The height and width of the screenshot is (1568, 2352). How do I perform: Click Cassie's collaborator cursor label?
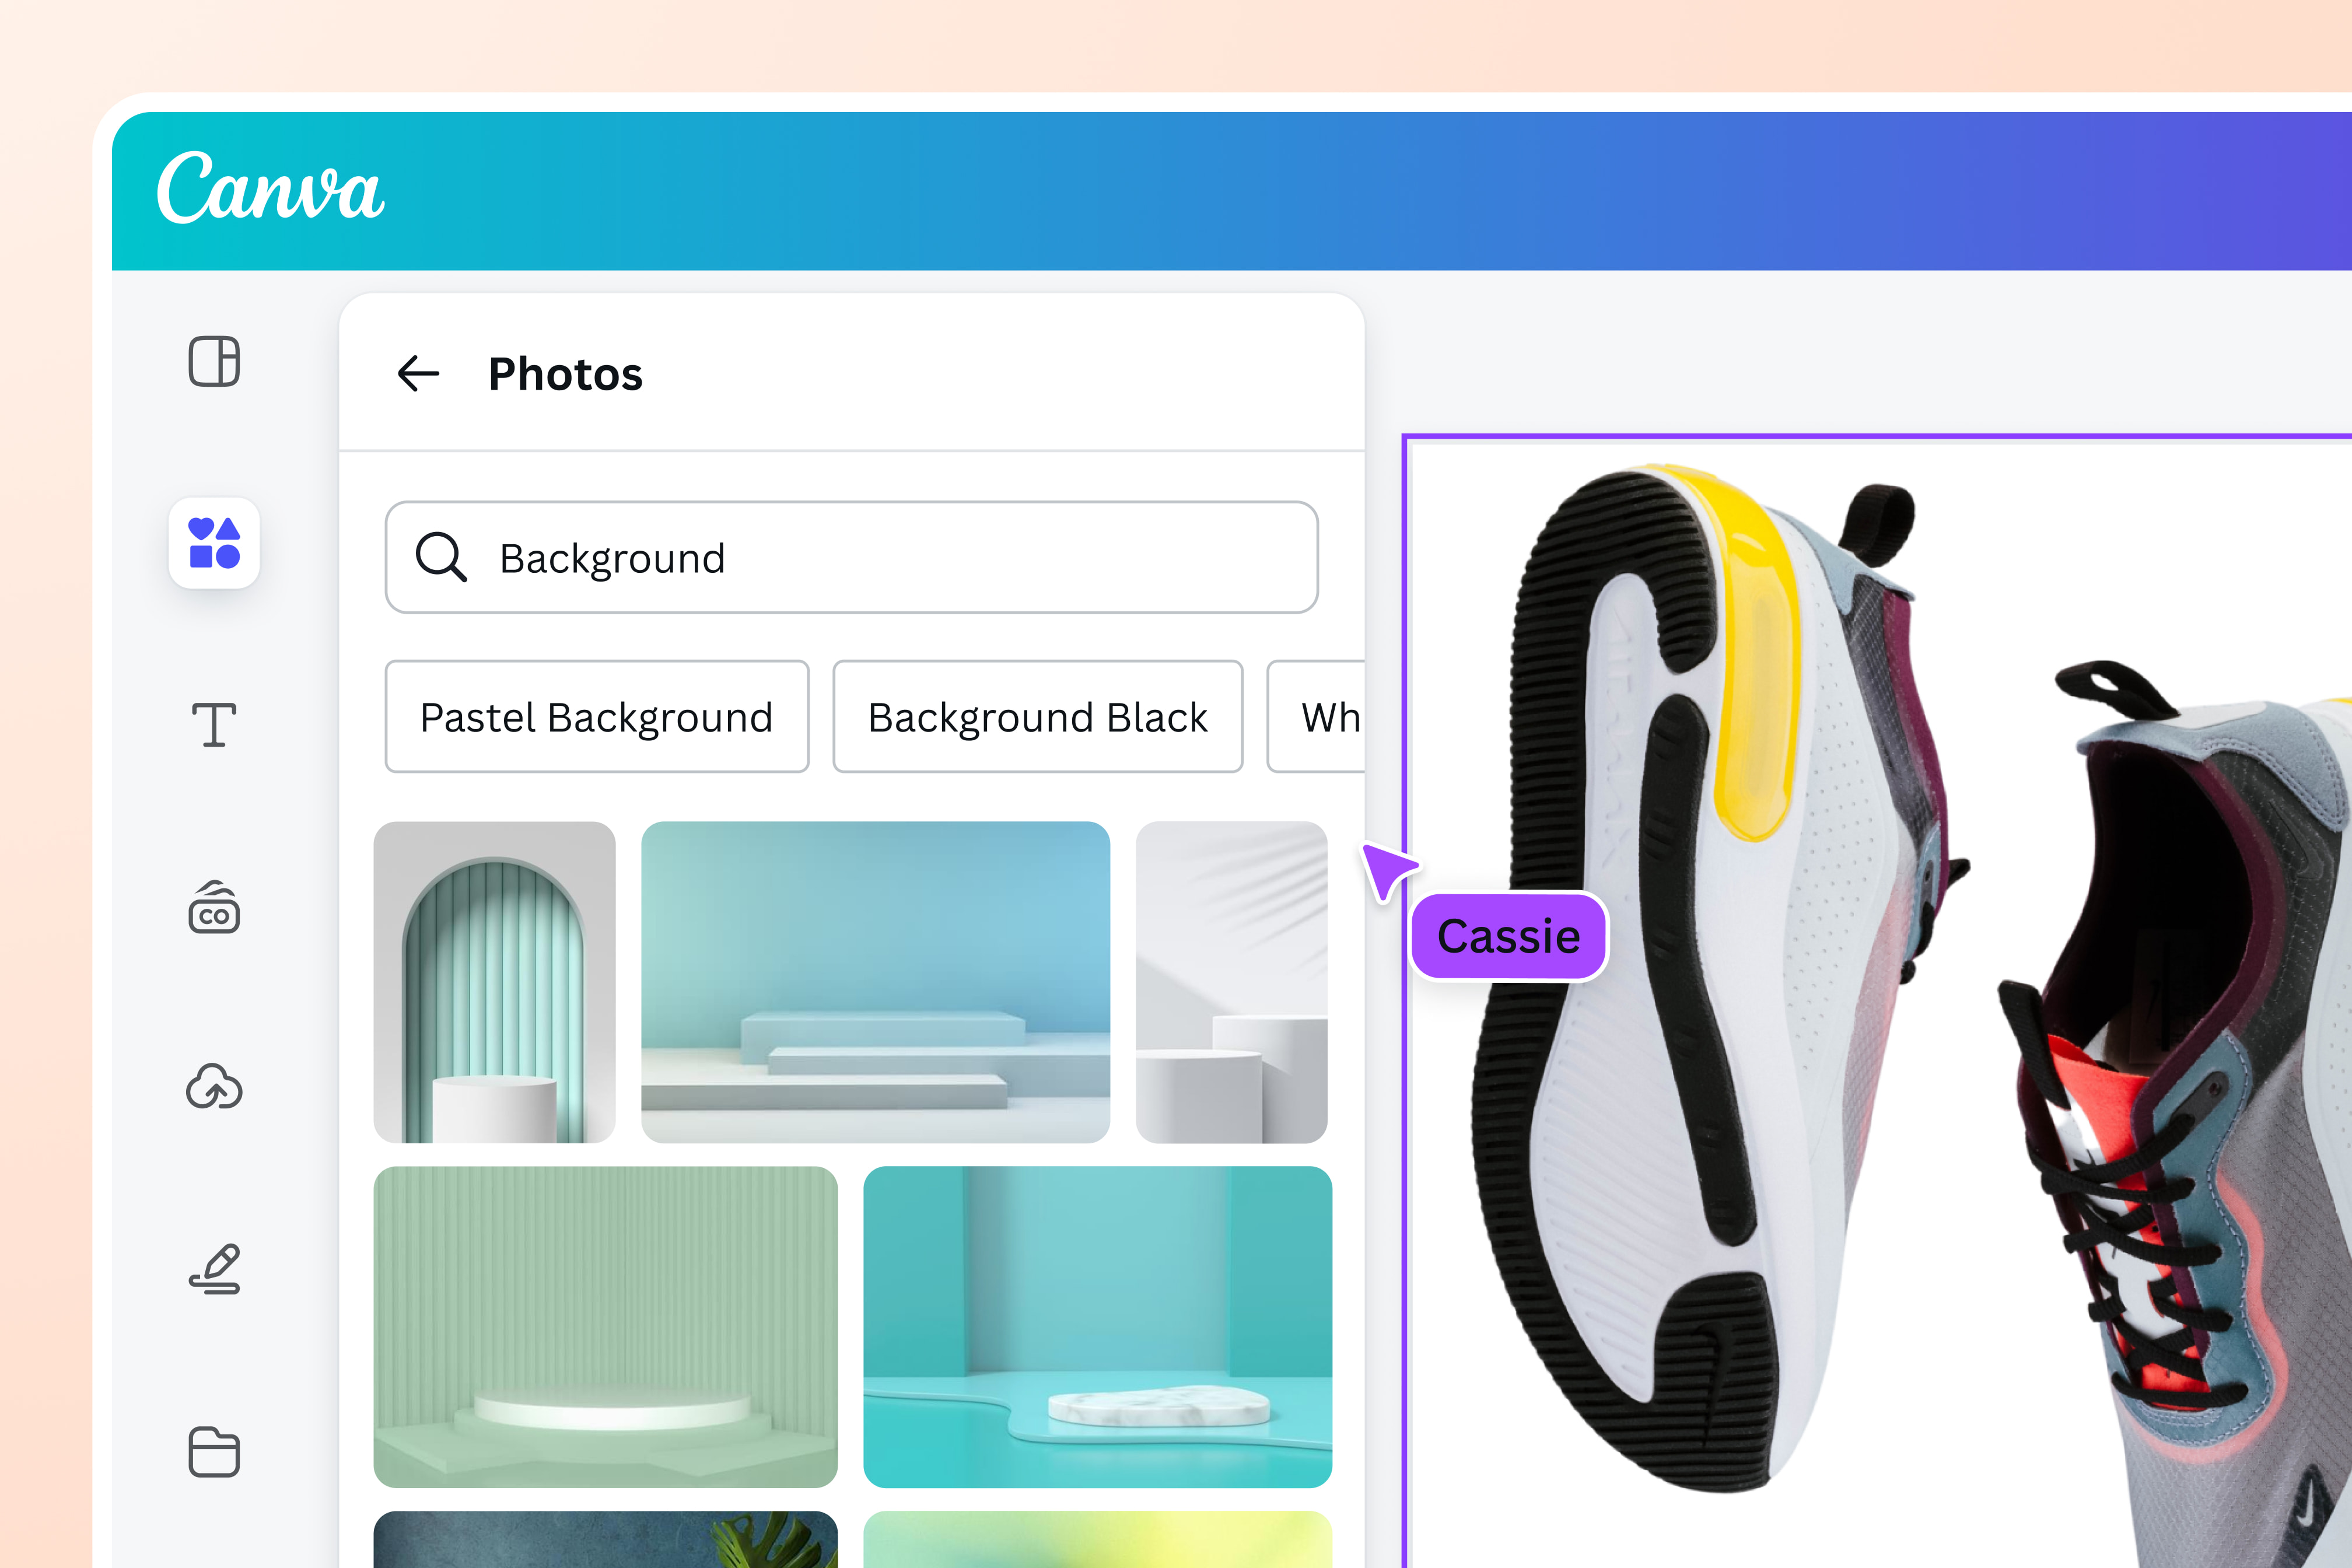(x=1509, y=936)
